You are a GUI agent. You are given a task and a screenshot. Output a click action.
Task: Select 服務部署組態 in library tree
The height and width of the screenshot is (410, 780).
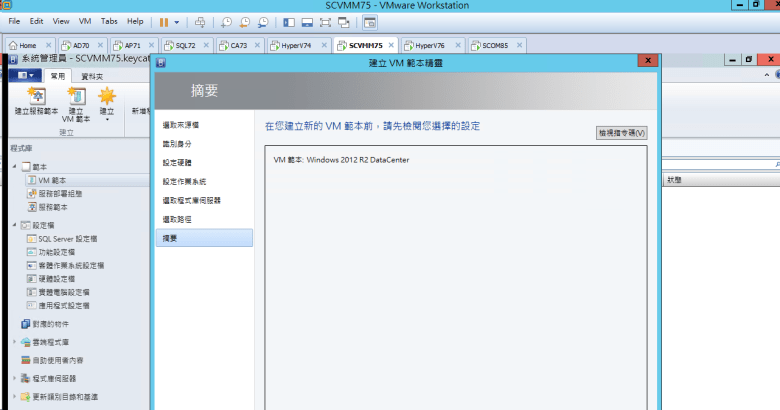tap(60, 193)
